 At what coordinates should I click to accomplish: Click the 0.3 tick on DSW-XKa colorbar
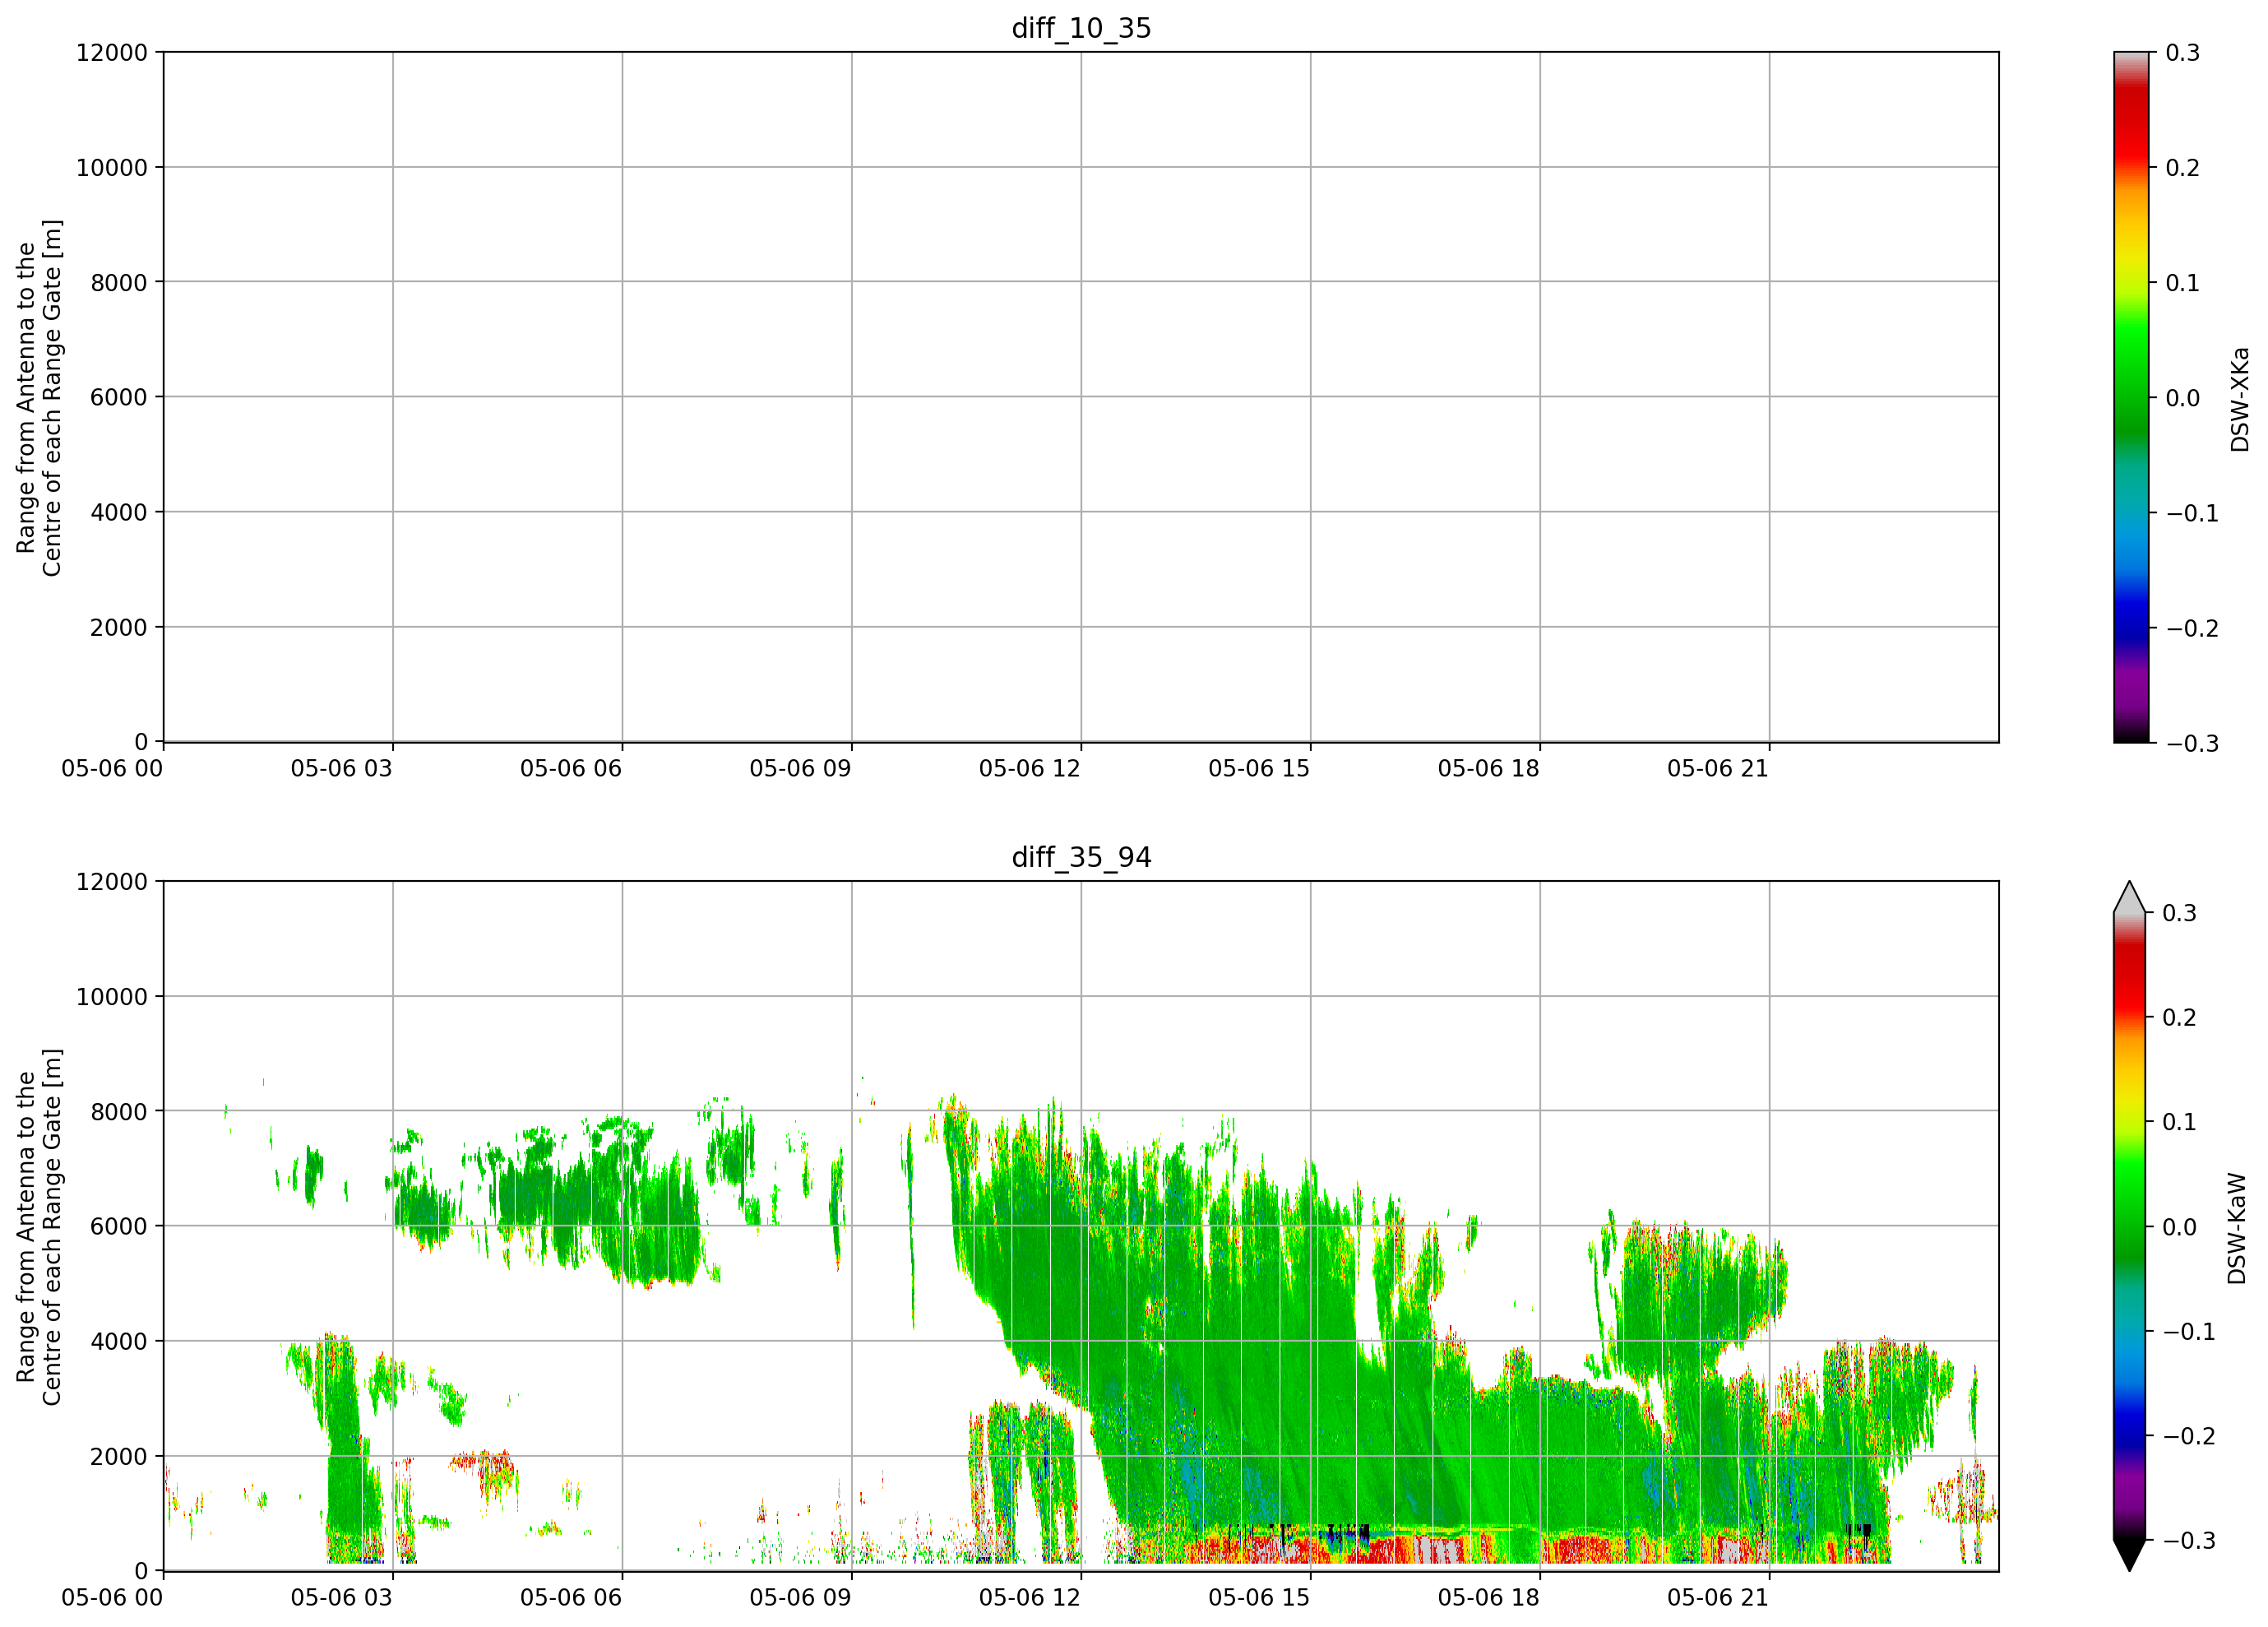pyautogui.click(x=2183, y=52)
